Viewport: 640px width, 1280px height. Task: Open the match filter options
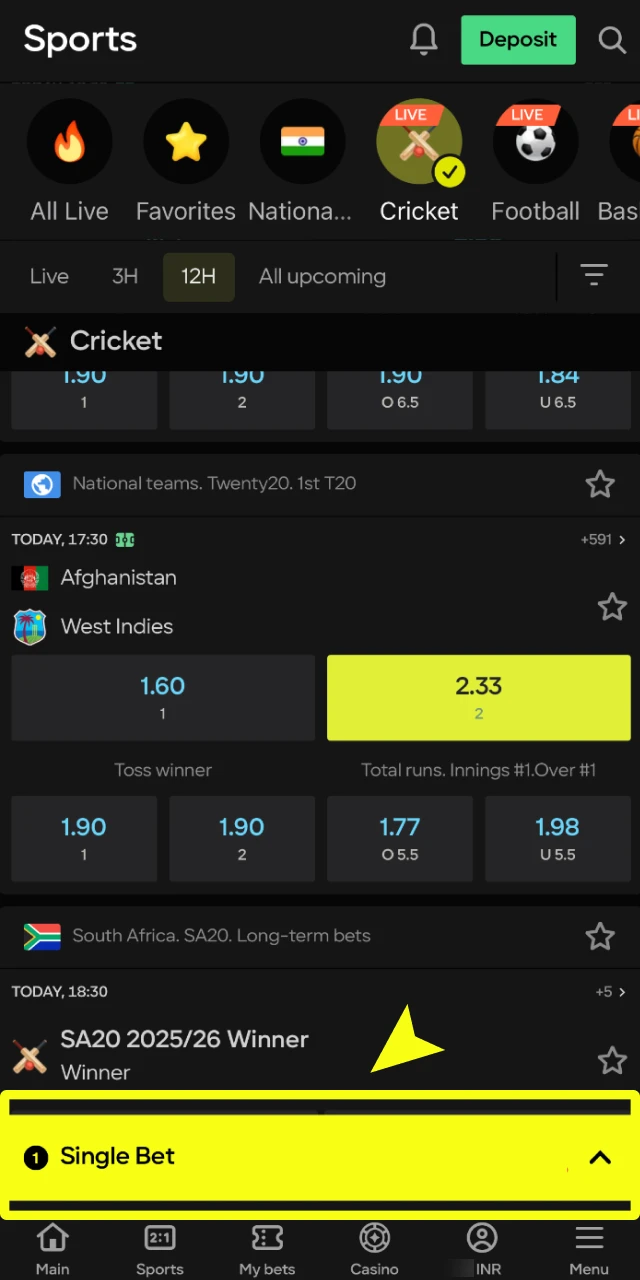tap(594, 276)
